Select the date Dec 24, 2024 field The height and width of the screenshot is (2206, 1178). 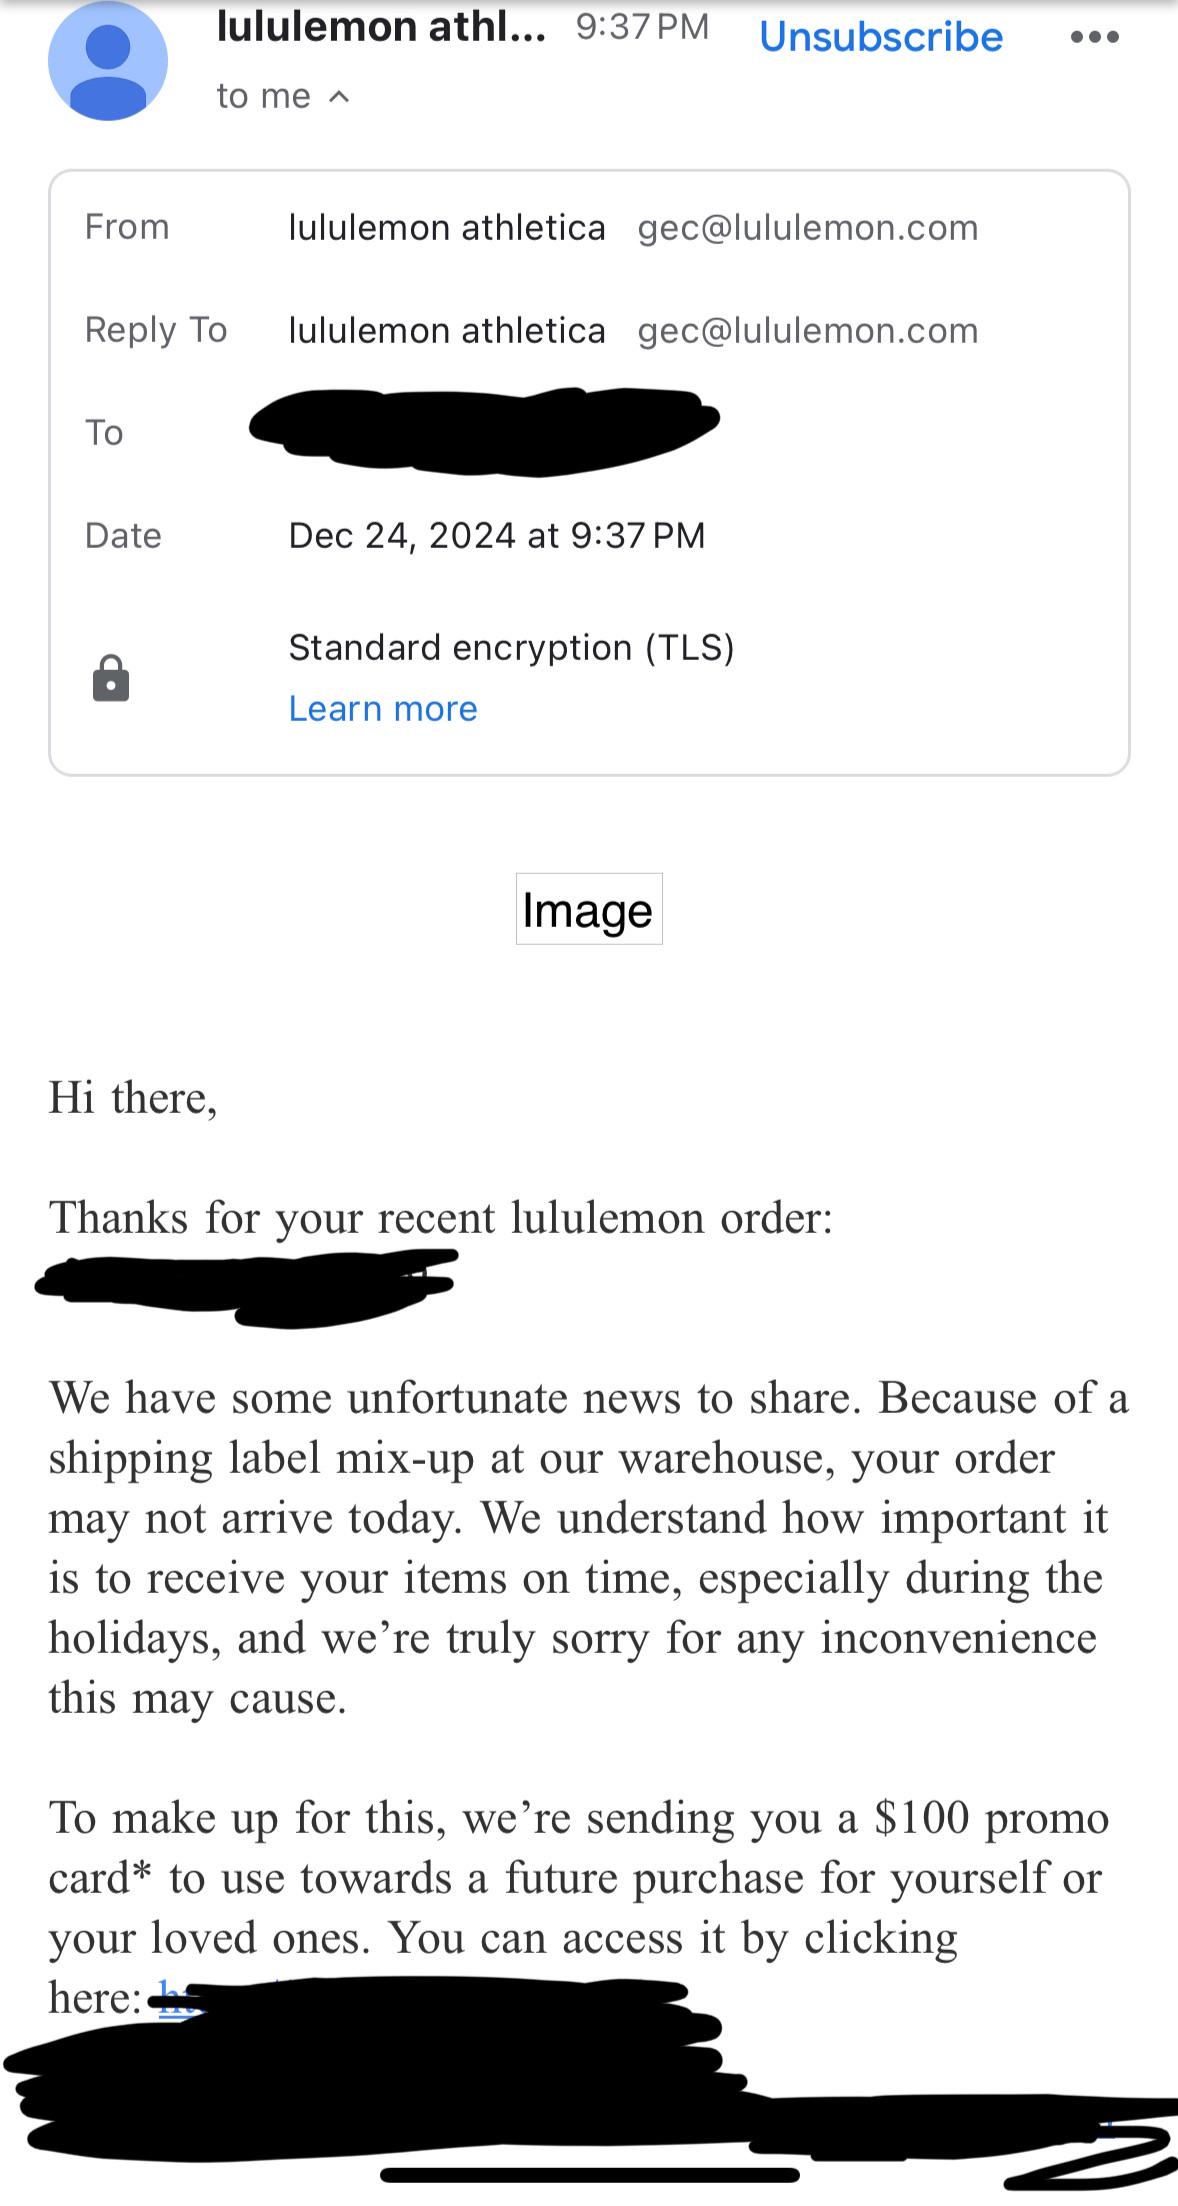[497, 536]
